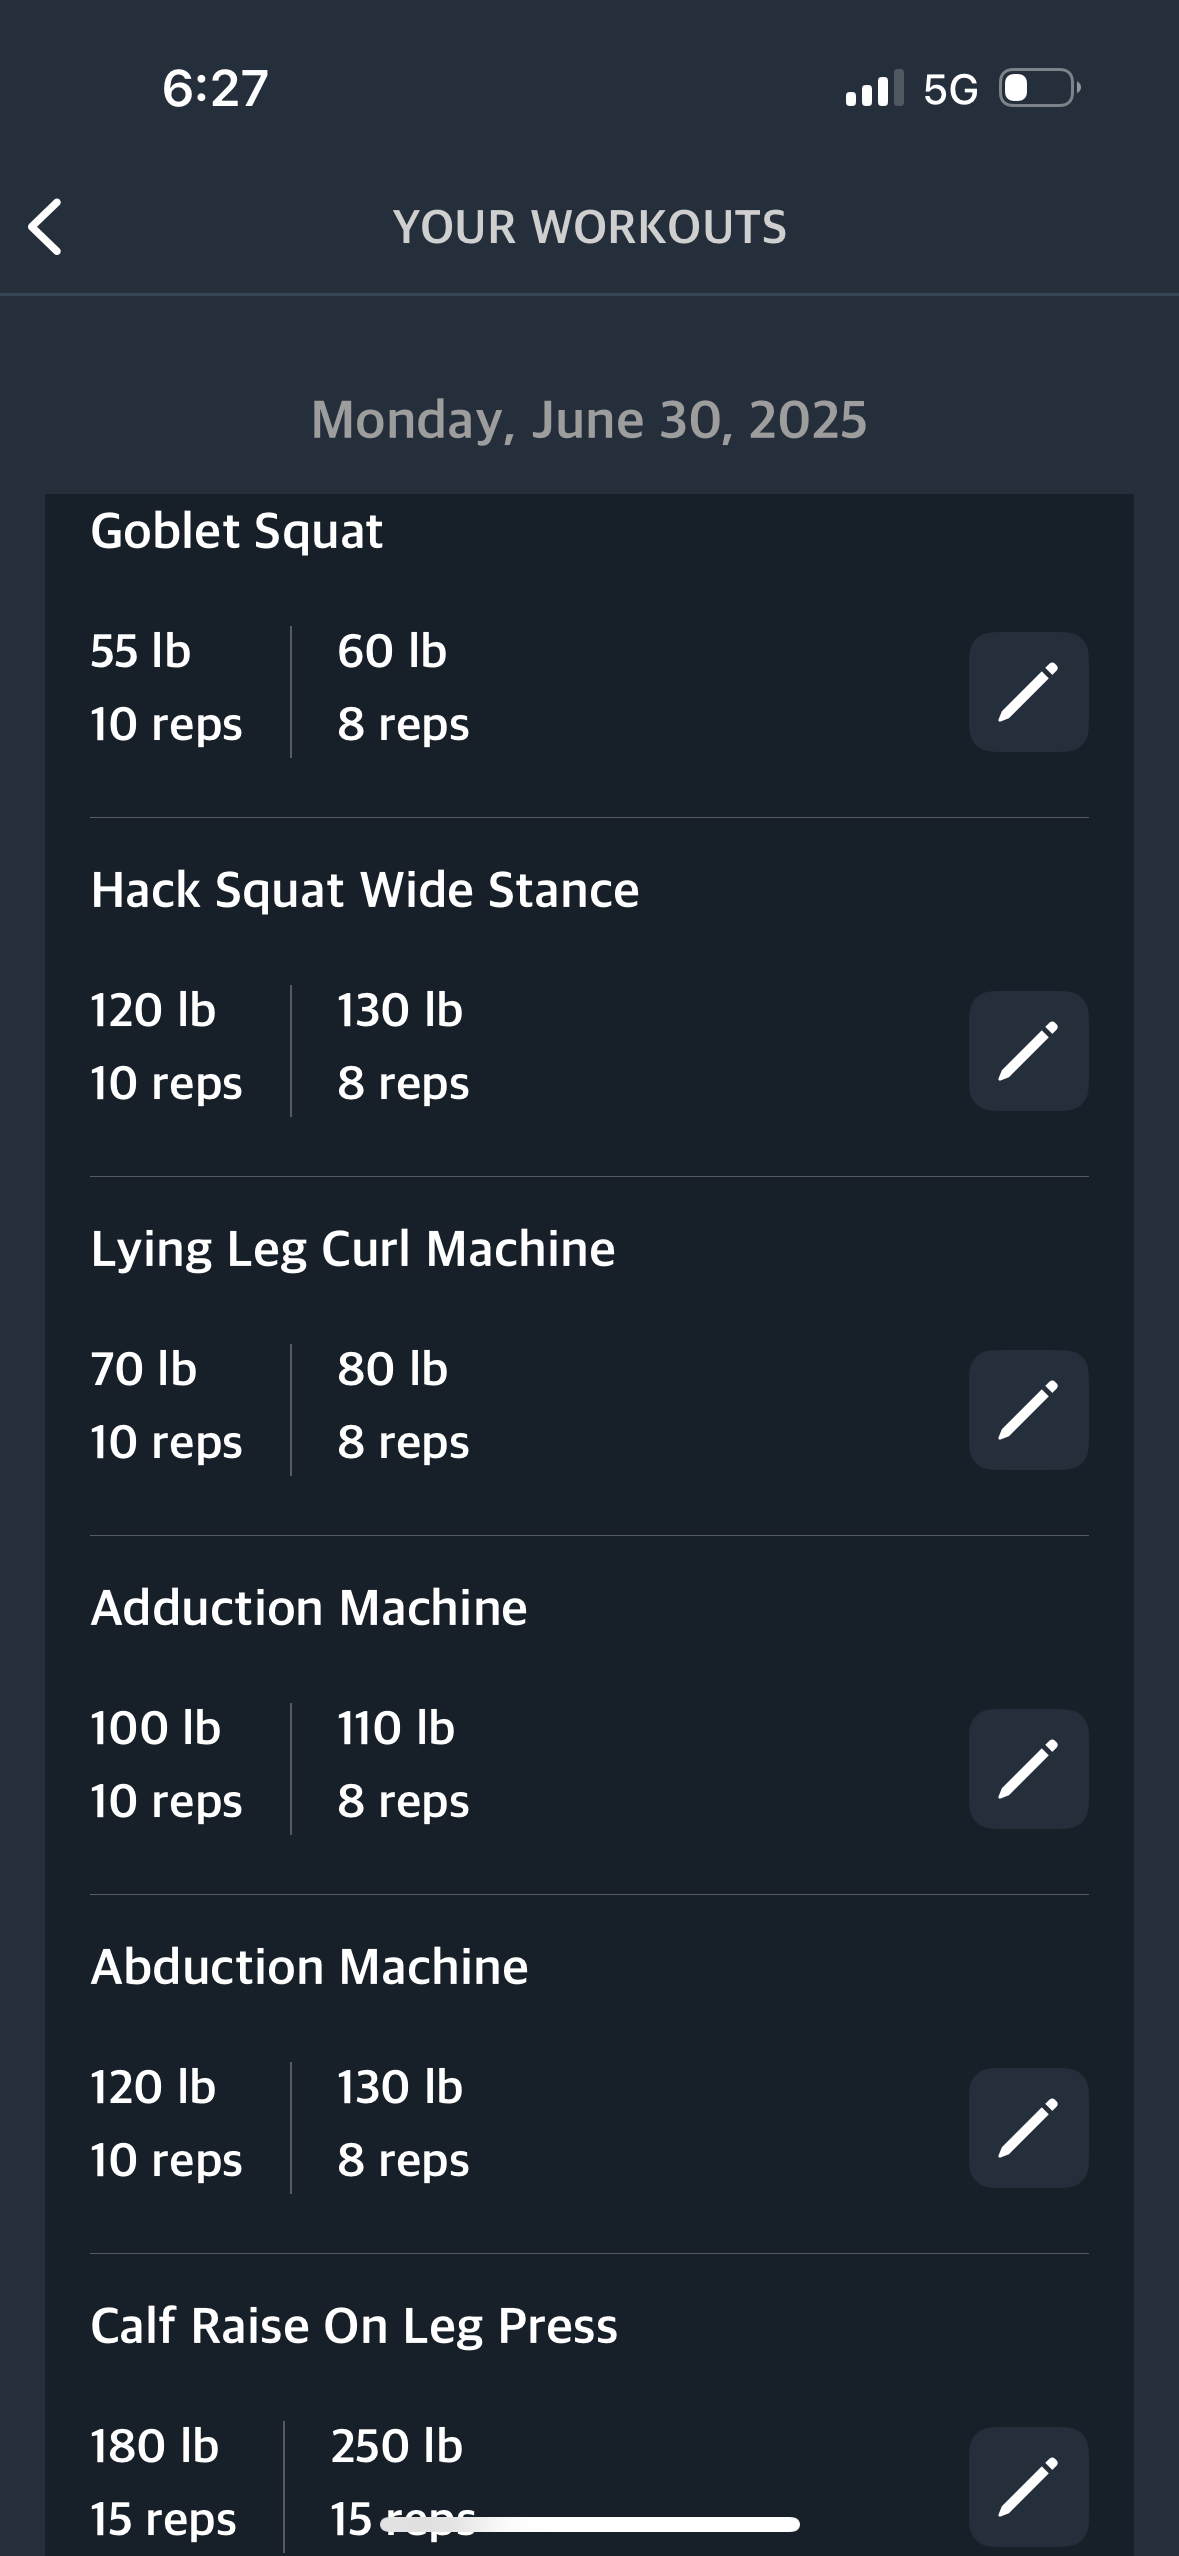
Task: Open the Hack Squat Wide Stance title
Action: tap(365, 890)
